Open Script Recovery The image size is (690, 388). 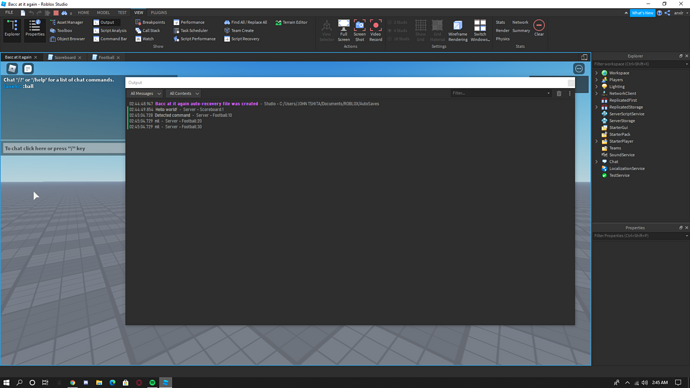(242, 39)
